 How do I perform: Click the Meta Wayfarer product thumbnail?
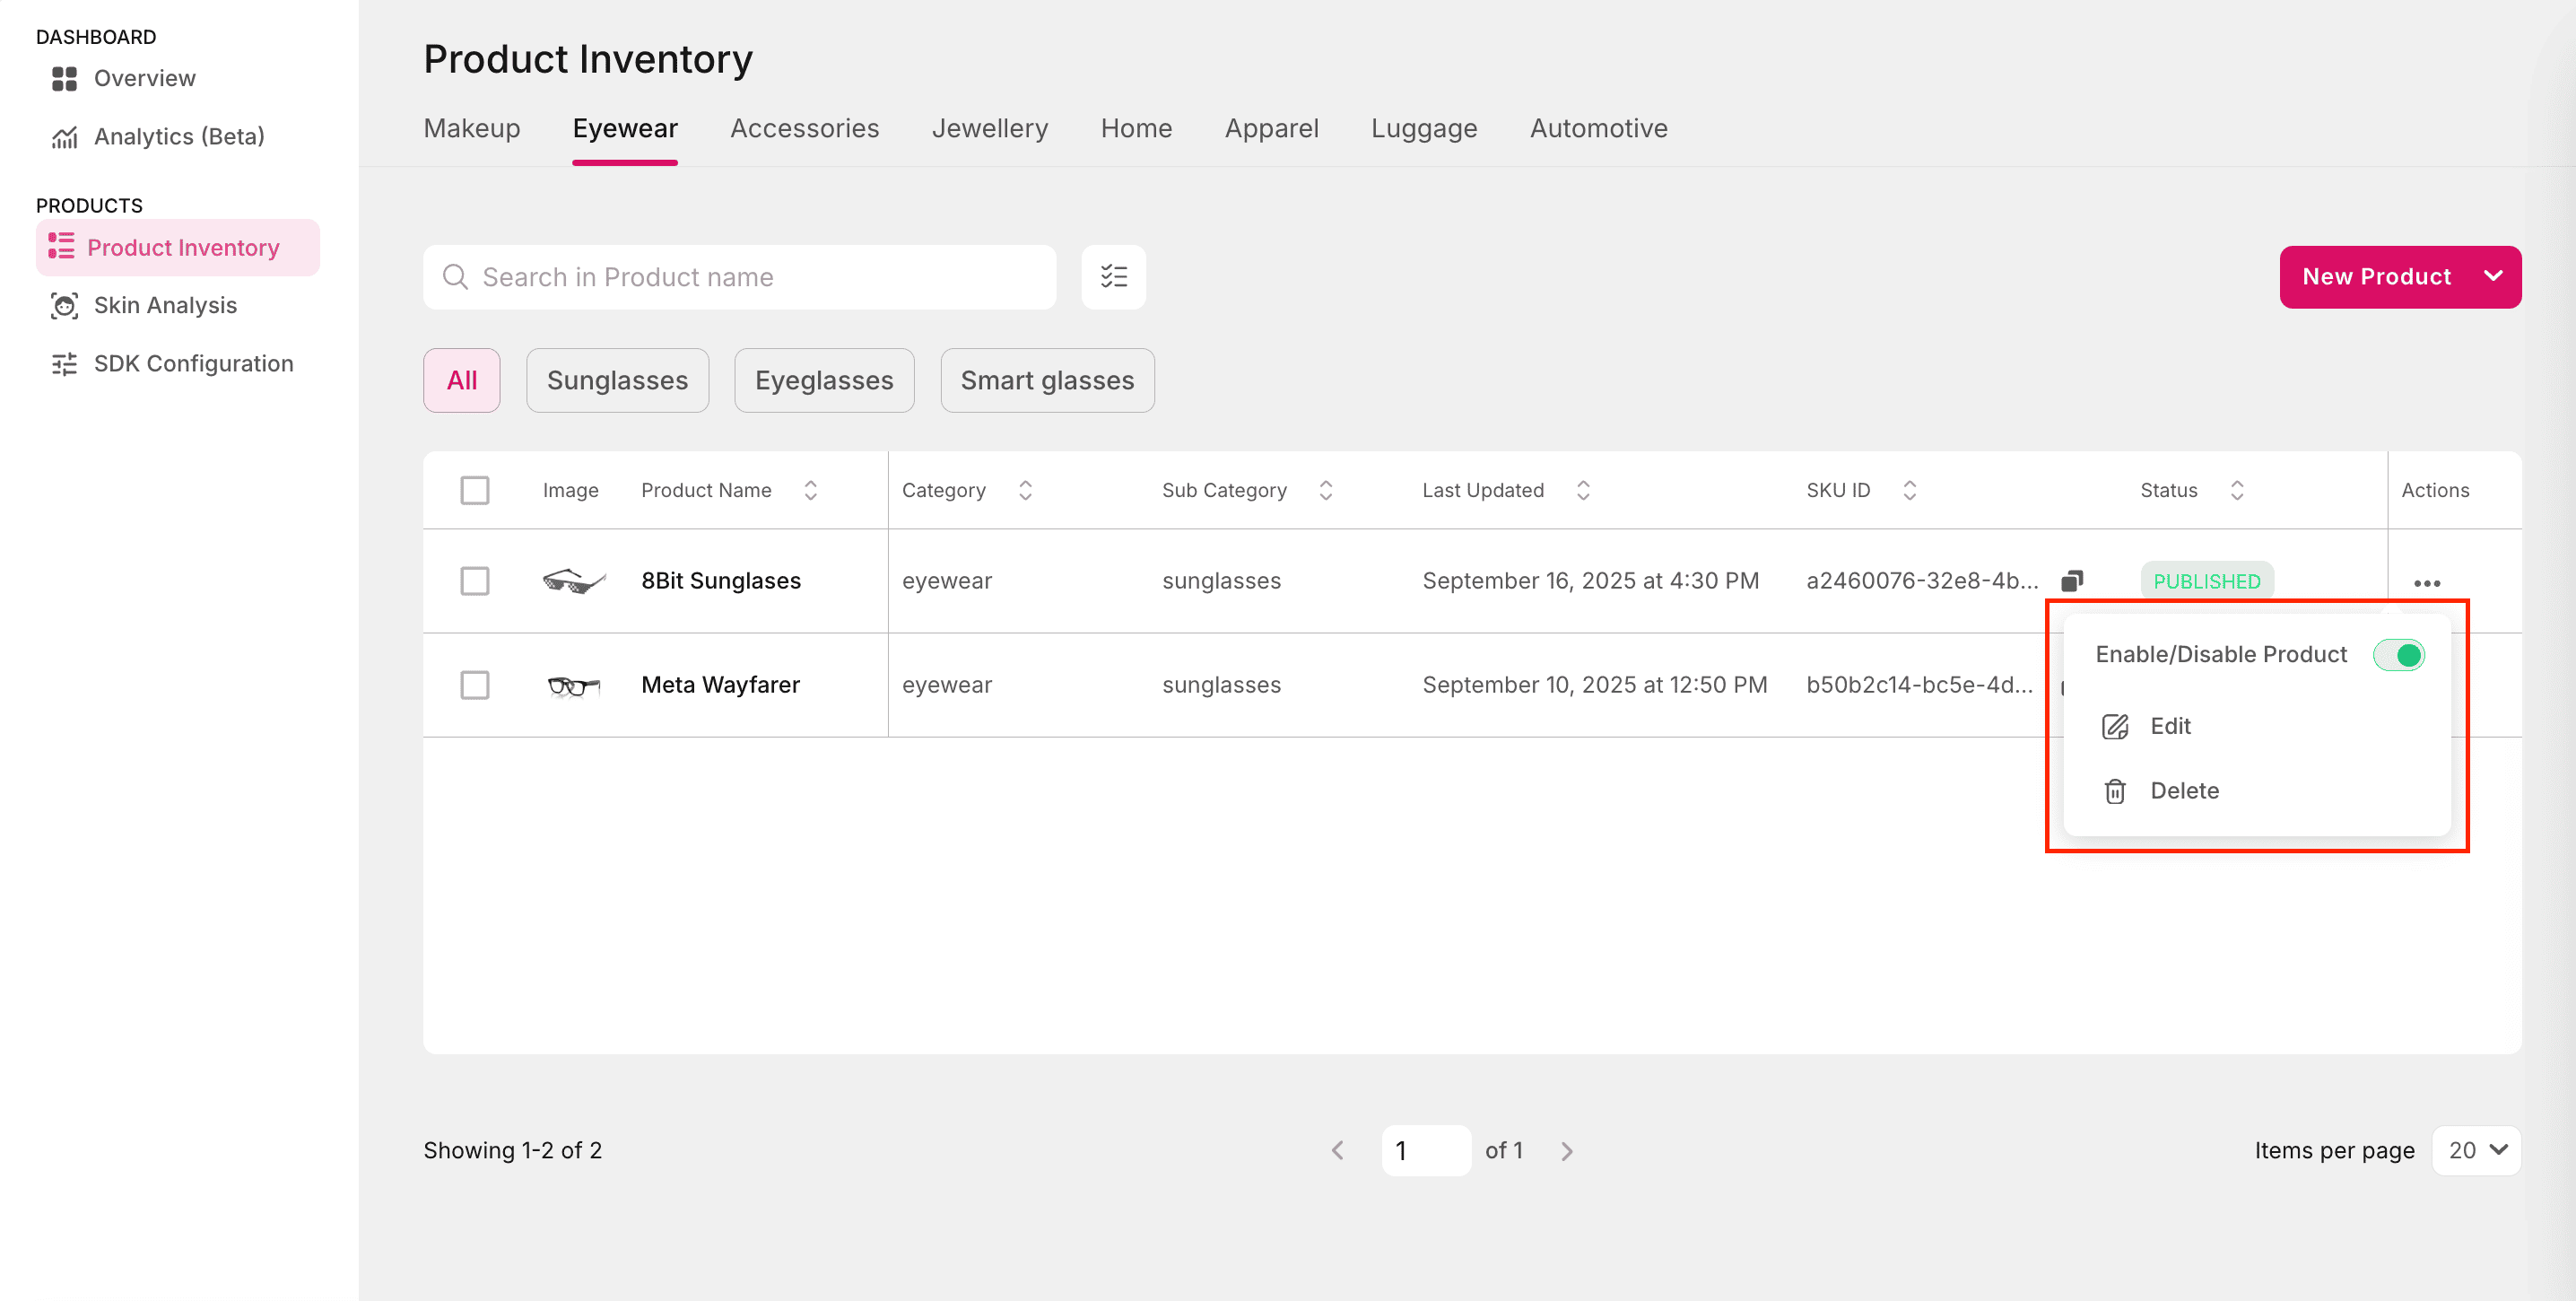[x=573, y=686]
